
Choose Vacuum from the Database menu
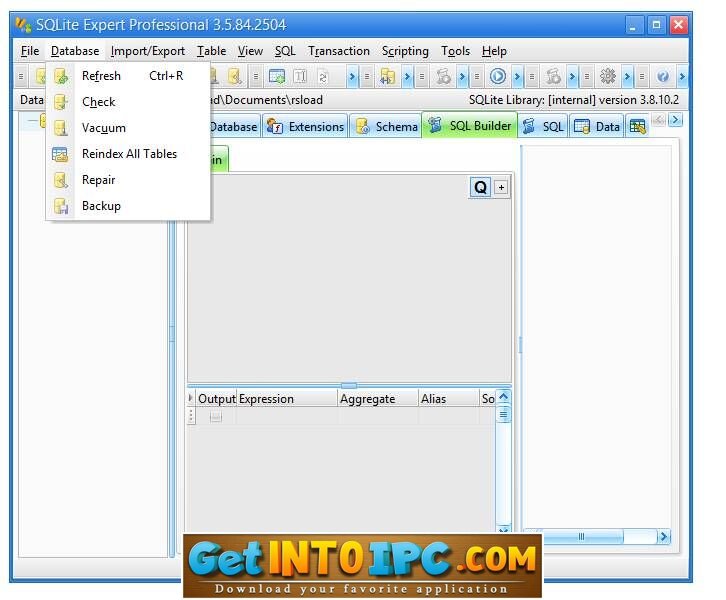click(128, 128)
